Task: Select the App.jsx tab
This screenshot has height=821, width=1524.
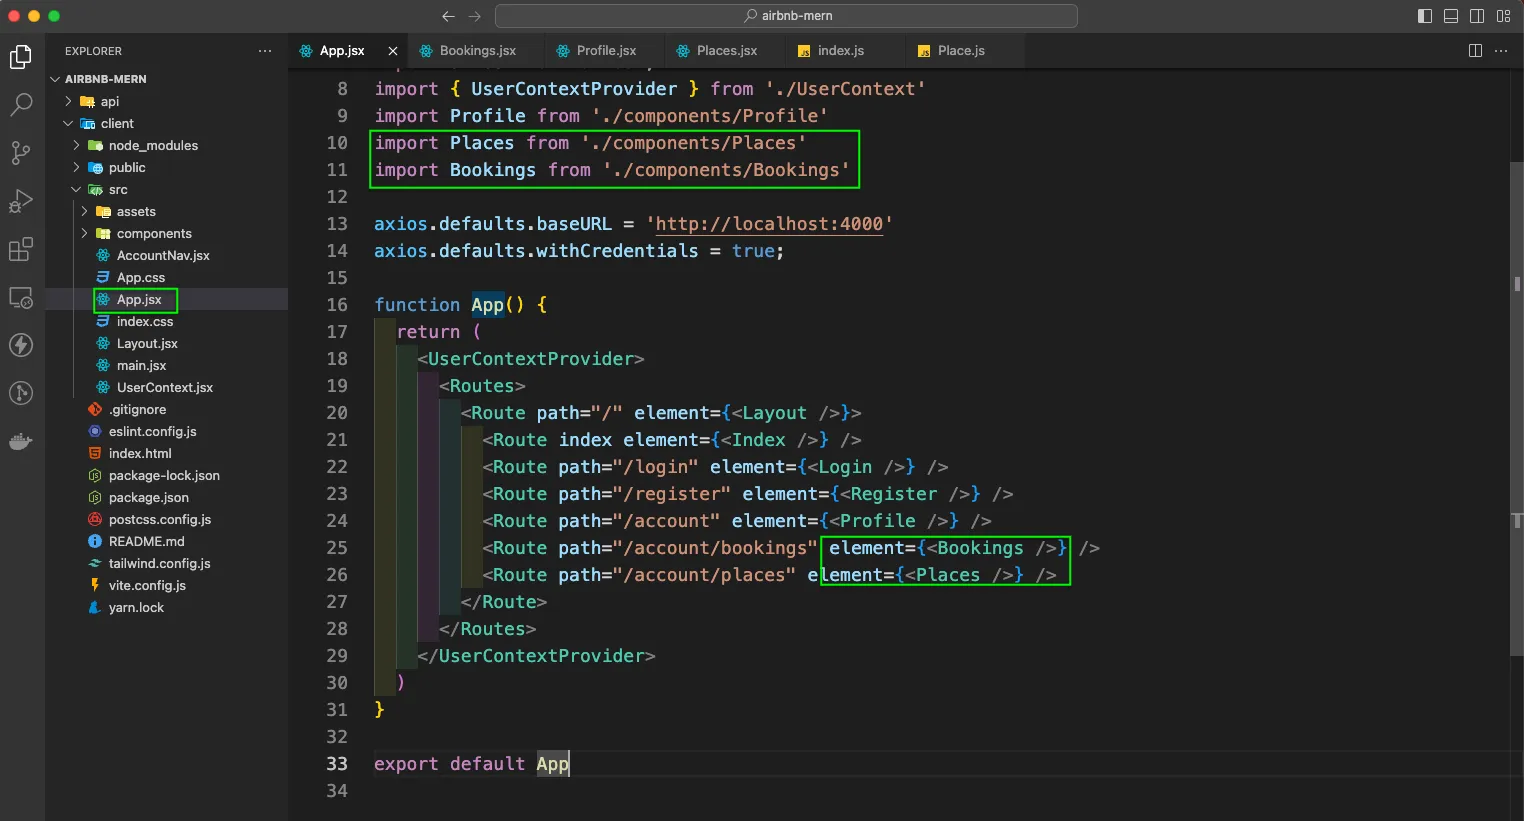Action: (x=342, y=51)
